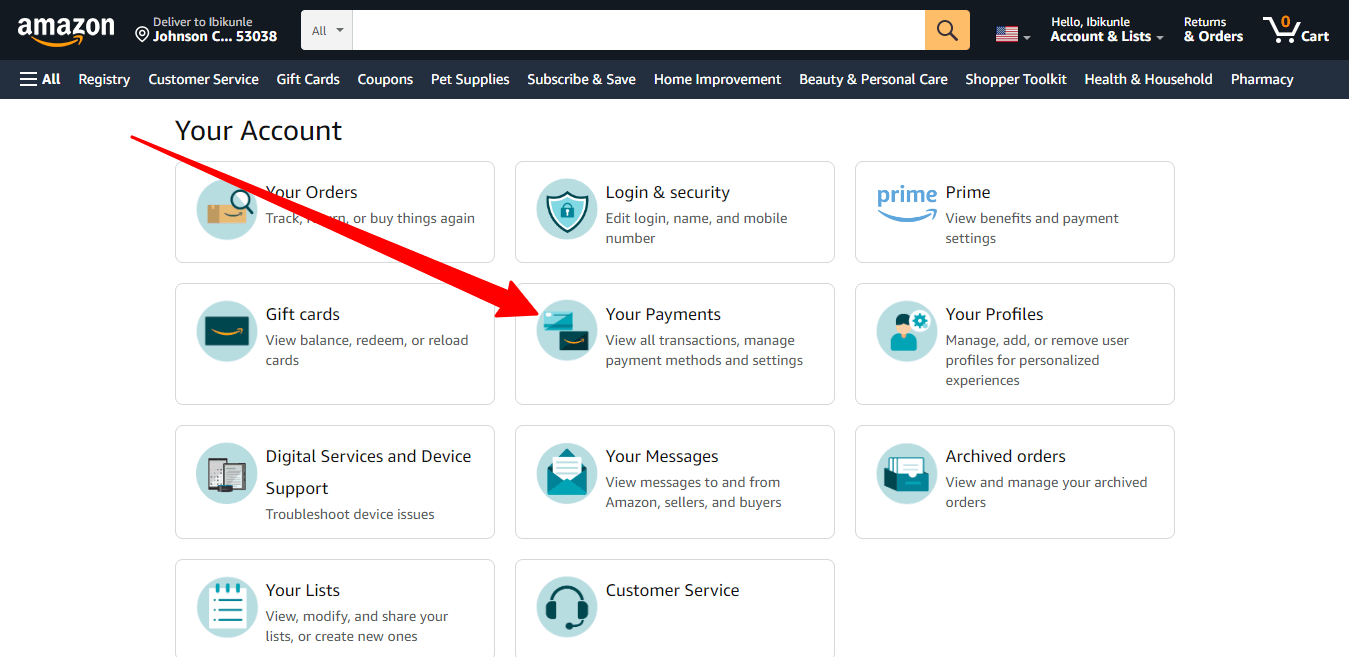Open Pharmacy nav item
The image size is (1349, 657).
coord(1262,79)
